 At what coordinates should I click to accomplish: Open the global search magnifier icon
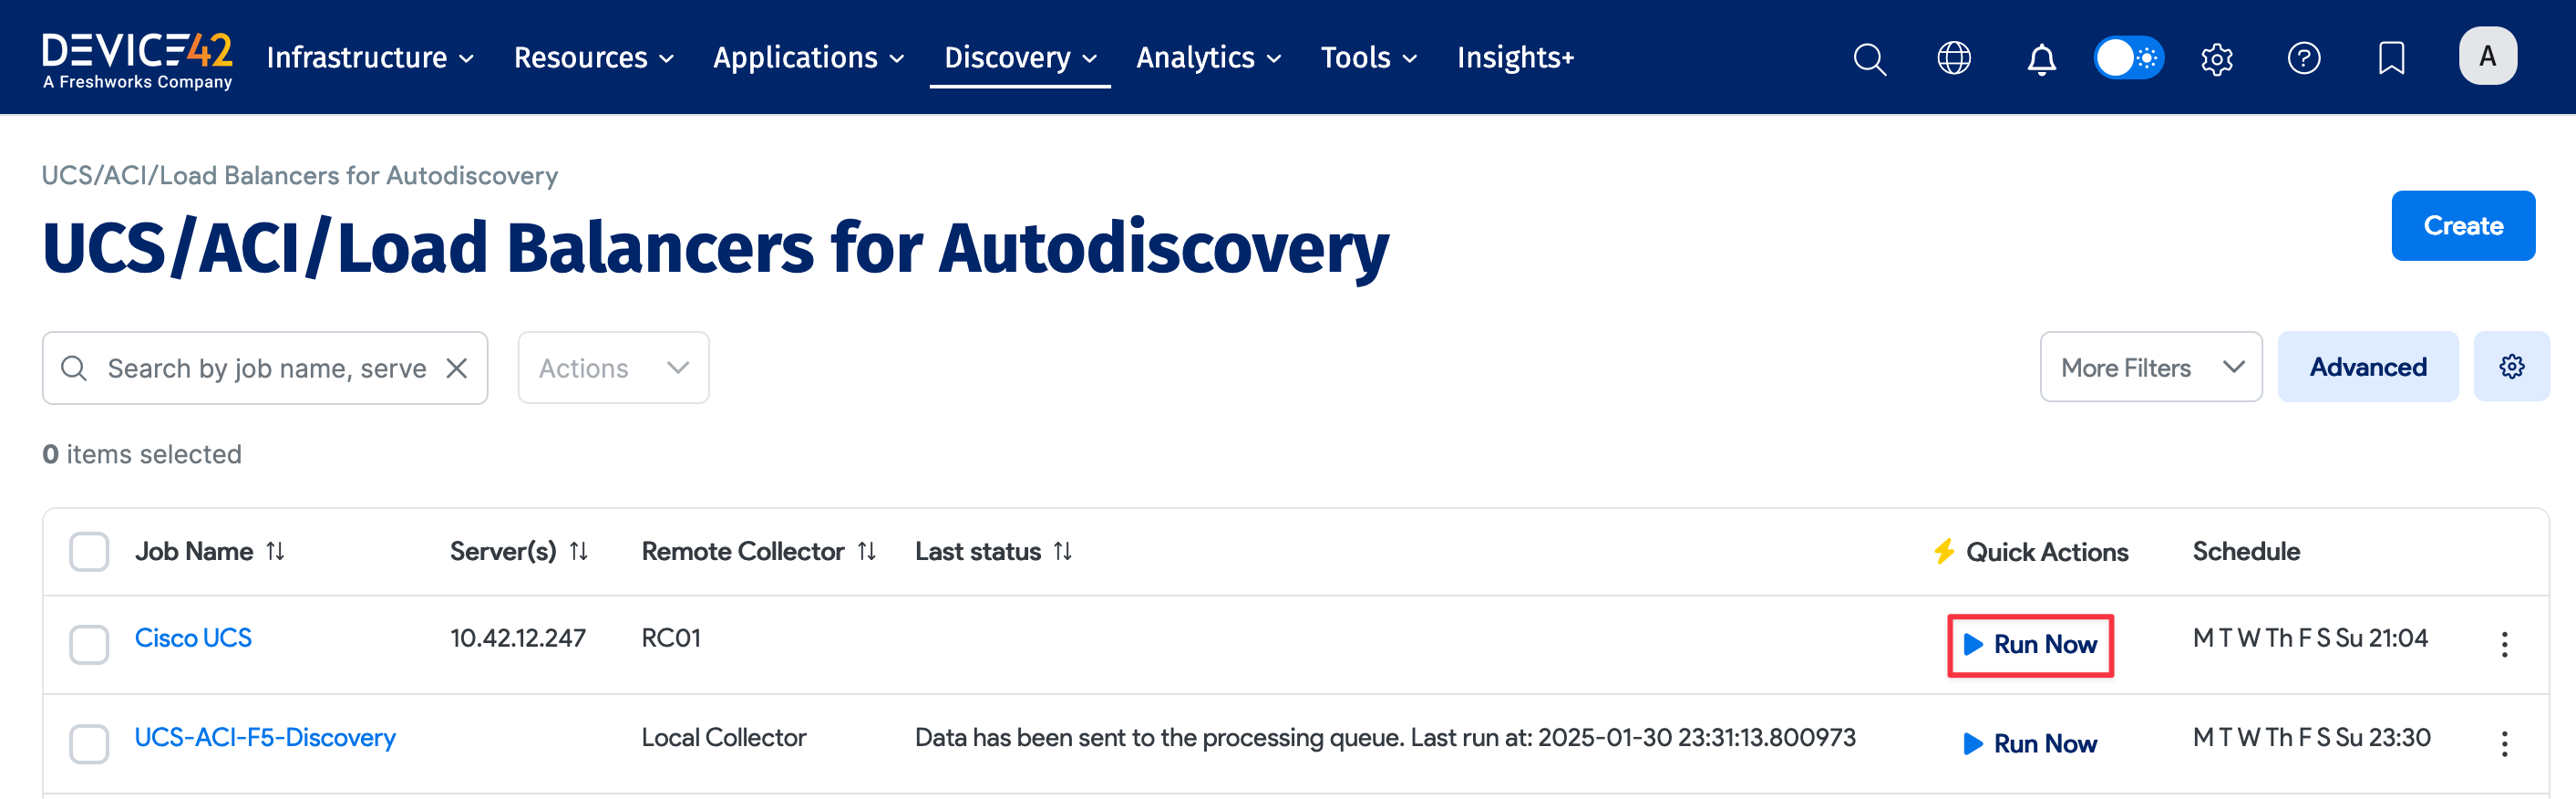(x=1868, y=59)
